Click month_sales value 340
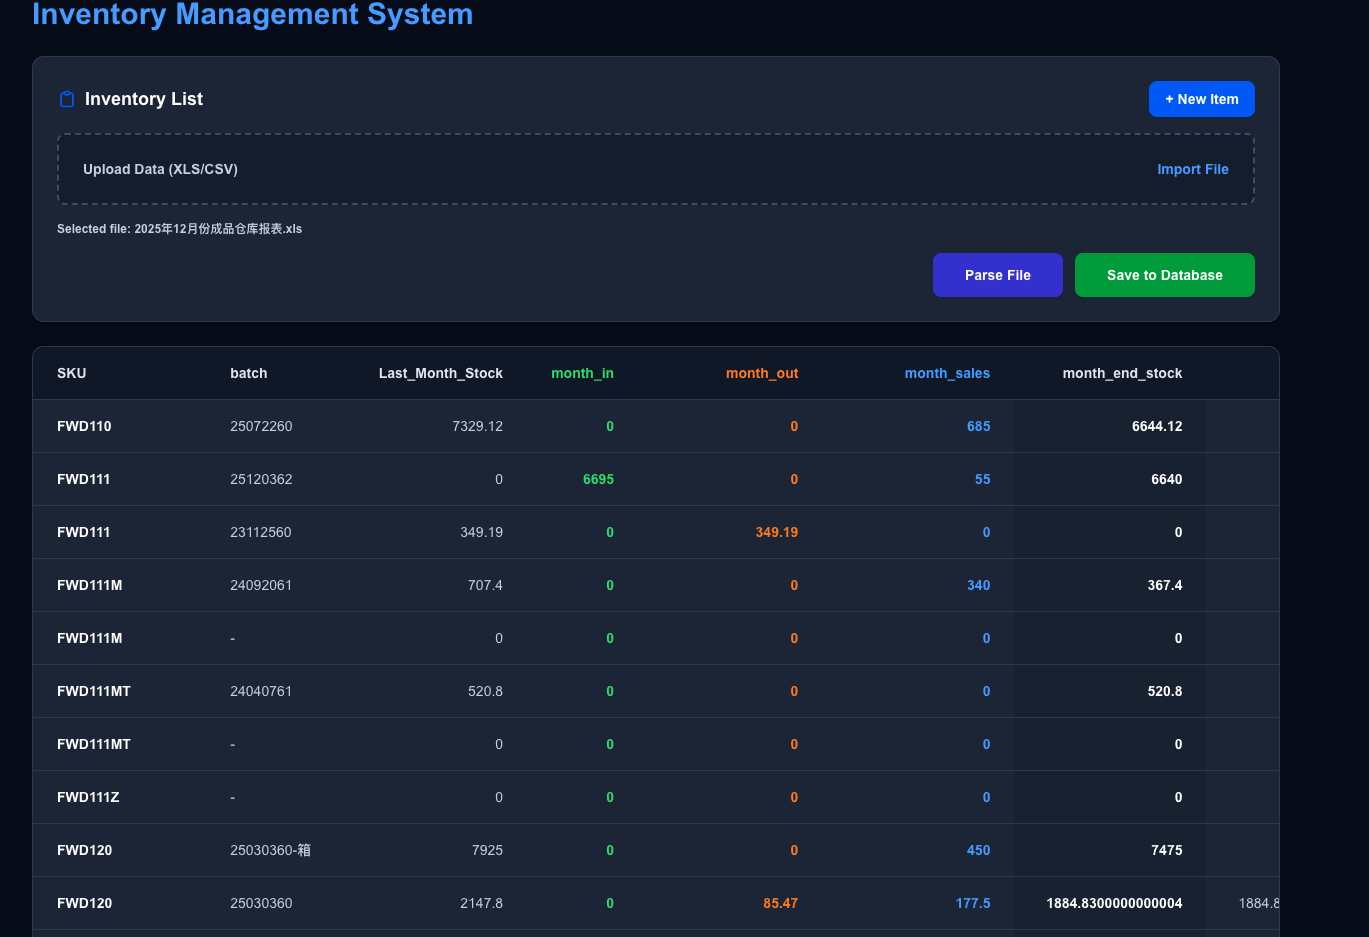The width and height of the screenshot is (1369, 937). [x=978, y=585]
